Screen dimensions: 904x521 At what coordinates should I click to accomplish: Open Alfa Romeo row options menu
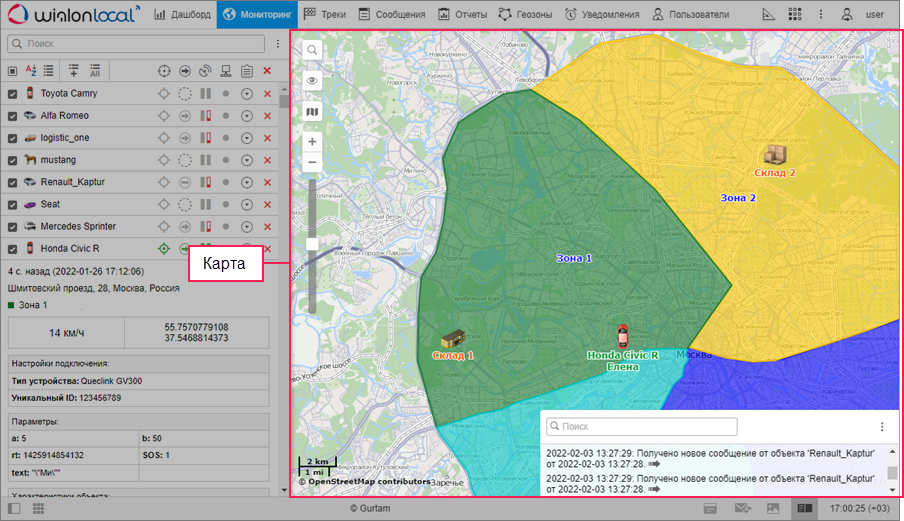point(247,116)
